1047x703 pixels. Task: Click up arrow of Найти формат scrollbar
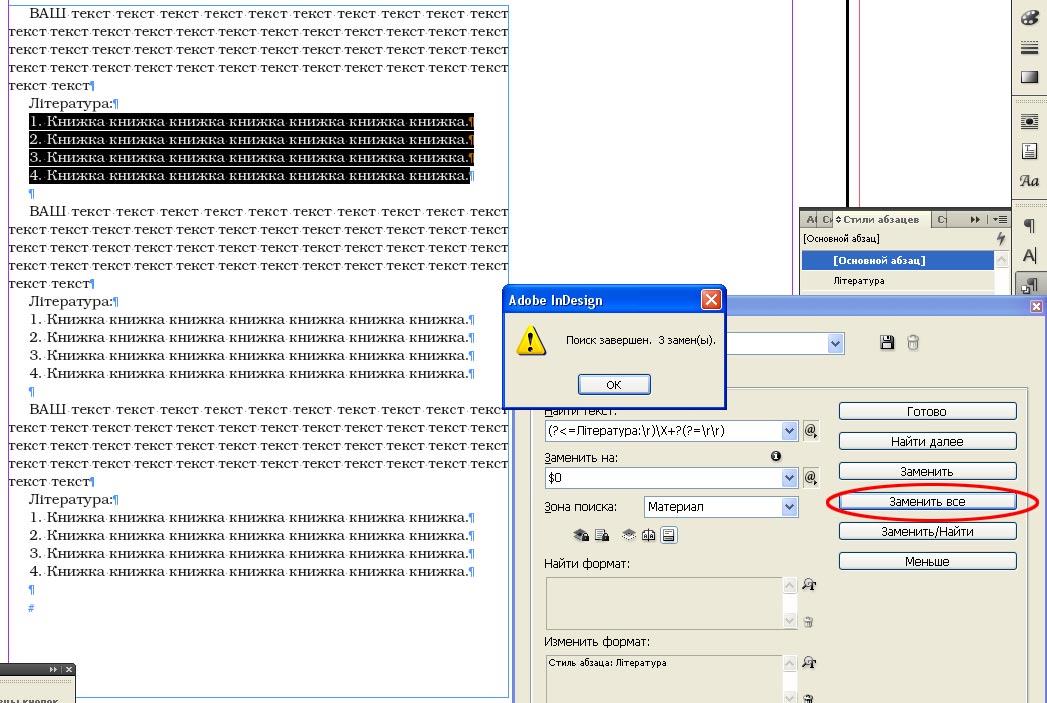tap(789, 585)
